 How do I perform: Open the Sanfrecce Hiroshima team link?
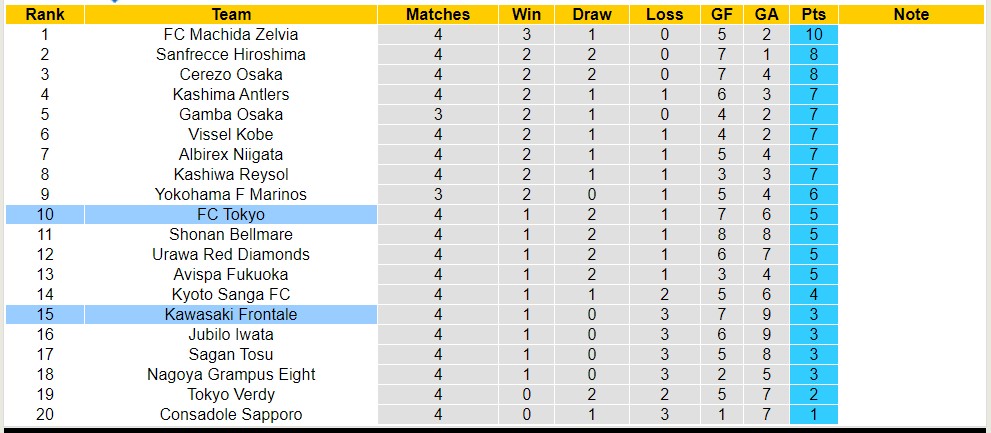[231, 54]
